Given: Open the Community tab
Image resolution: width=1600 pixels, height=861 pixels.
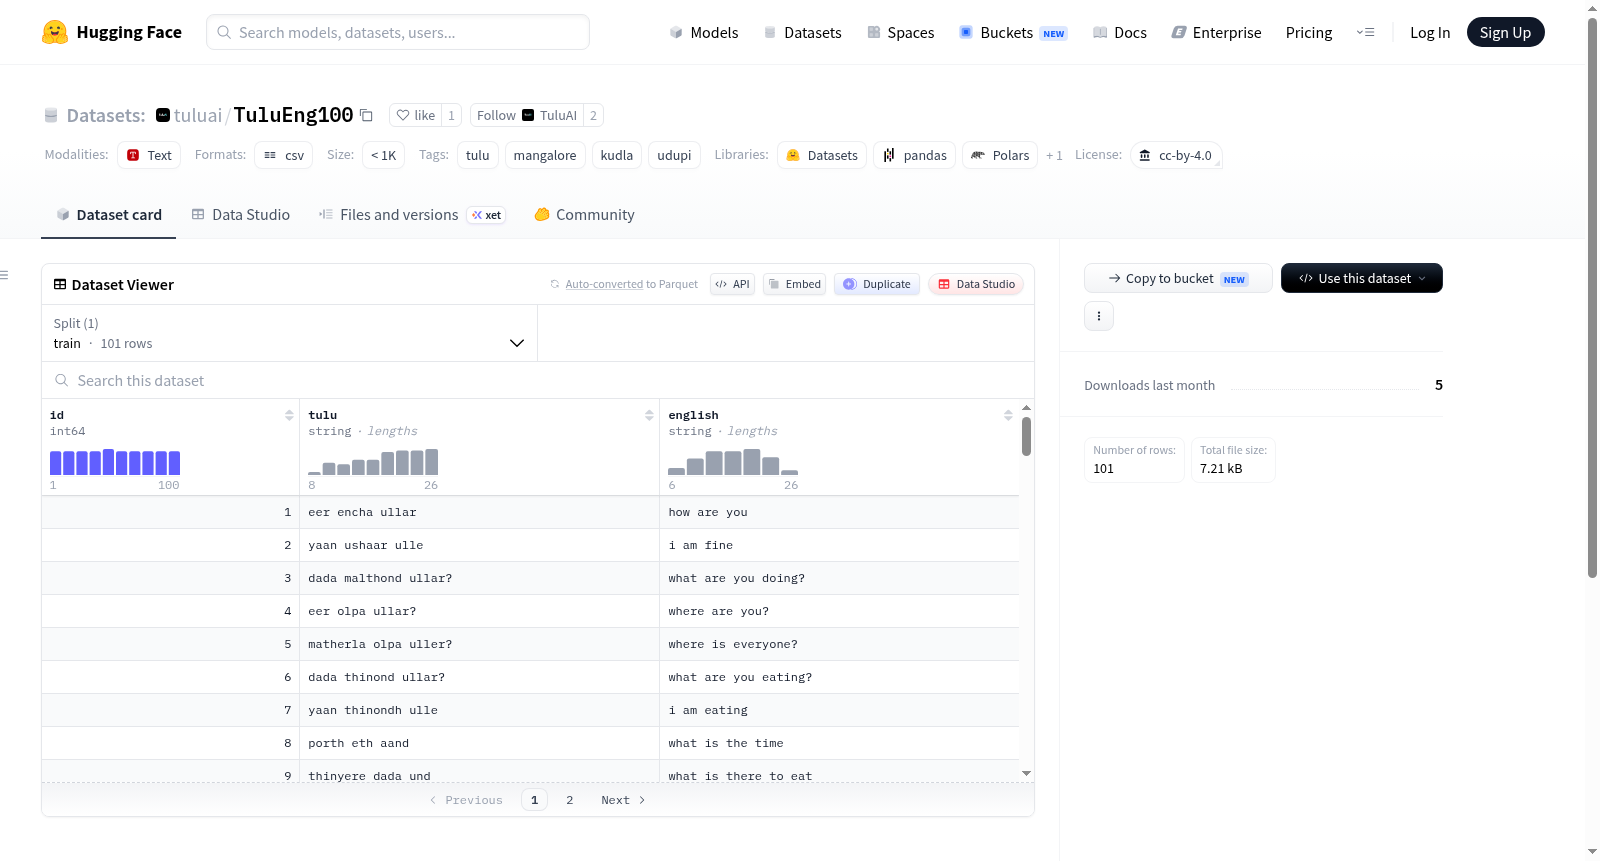Looking at the screenshot, I should pyautogui.click(x=585, y=215).
